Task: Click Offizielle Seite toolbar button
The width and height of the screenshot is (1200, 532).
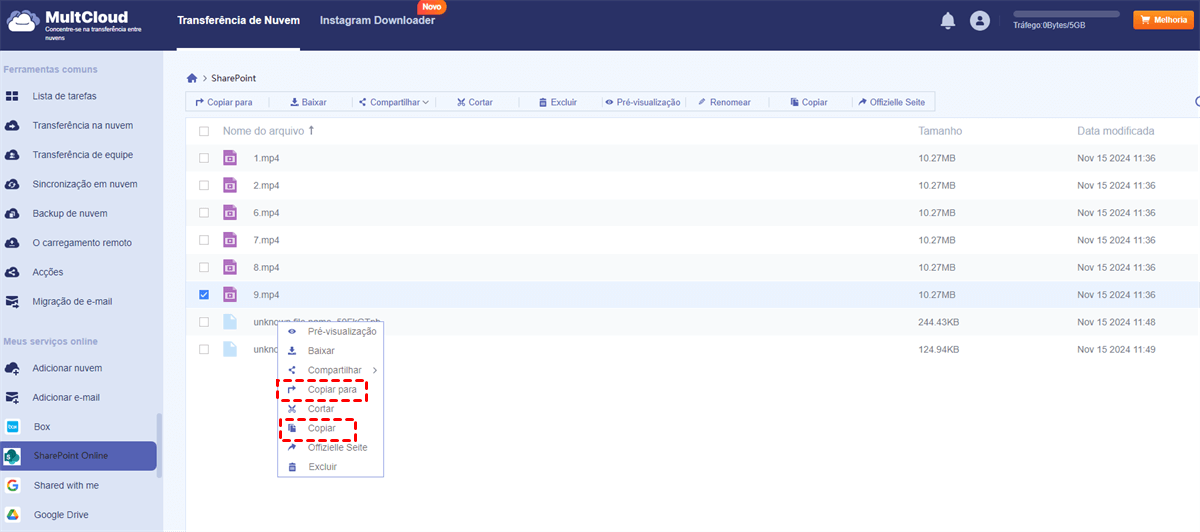Action: pyautogui.click(x=891, y=102)
